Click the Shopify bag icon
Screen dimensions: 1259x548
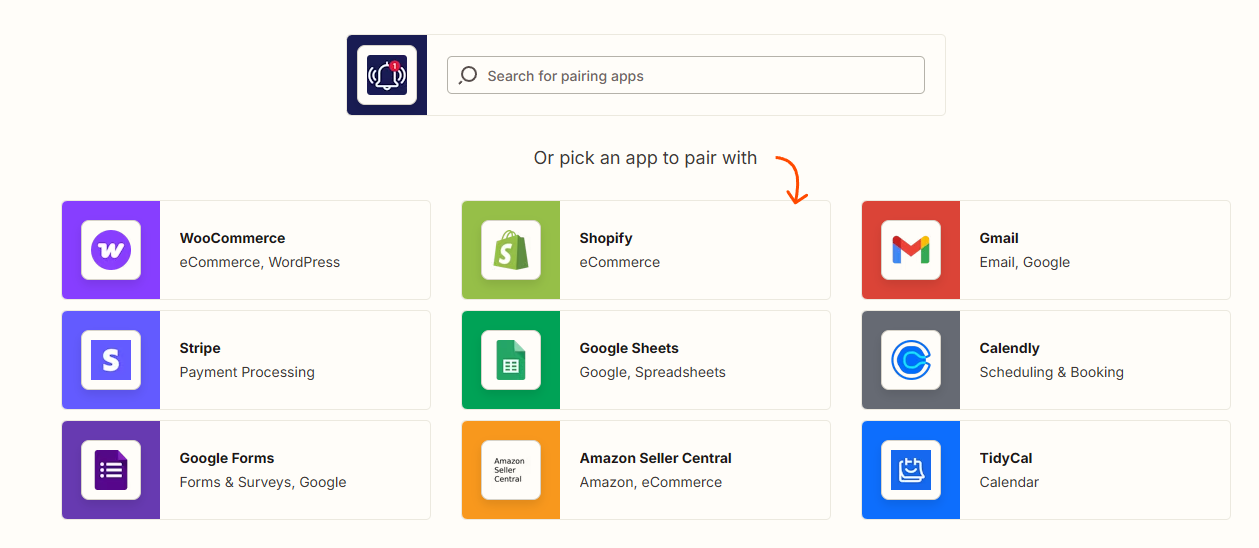click(x=511, y=250)
